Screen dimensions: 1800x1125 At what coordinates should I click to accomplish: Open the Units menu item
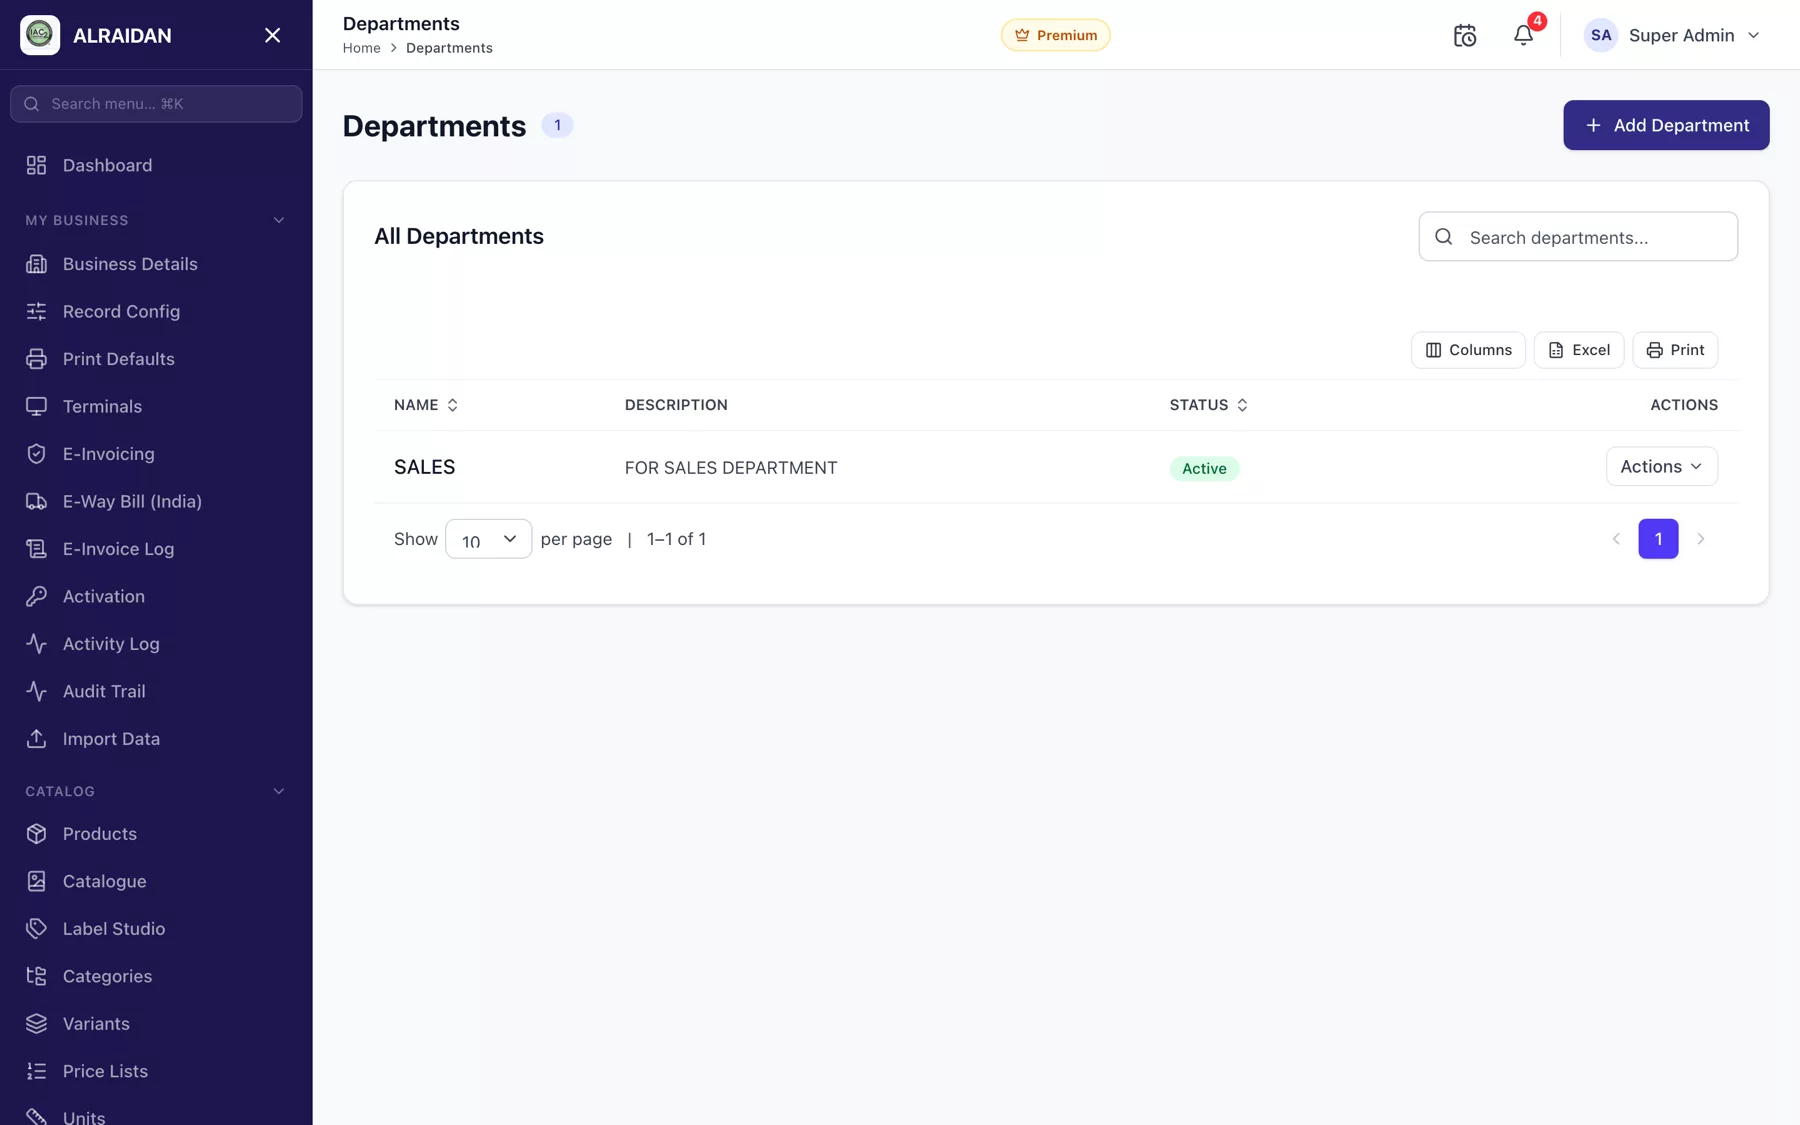156,1114
